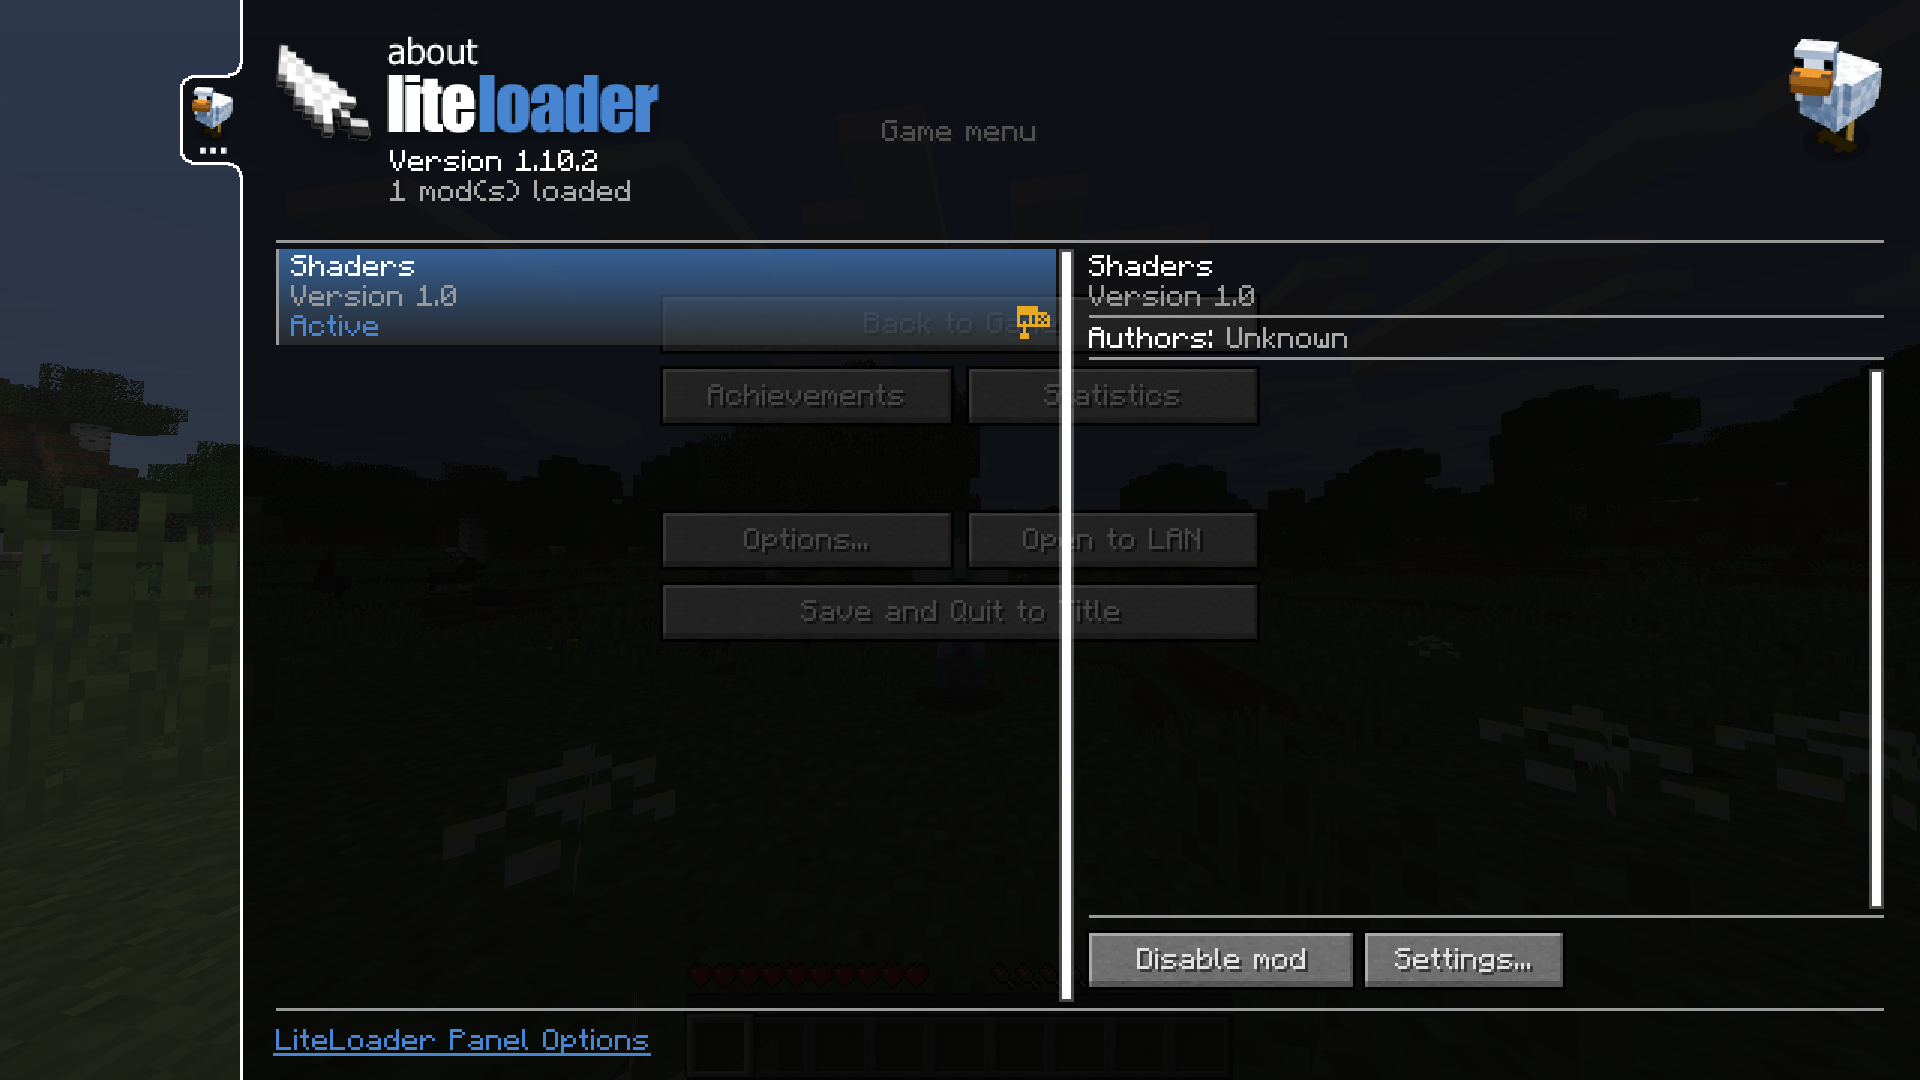Image resolution: width=1920 pixels, height=1080 pixels.
Task: Expand LiteLoader Panel Options section
Action: 460,1040
